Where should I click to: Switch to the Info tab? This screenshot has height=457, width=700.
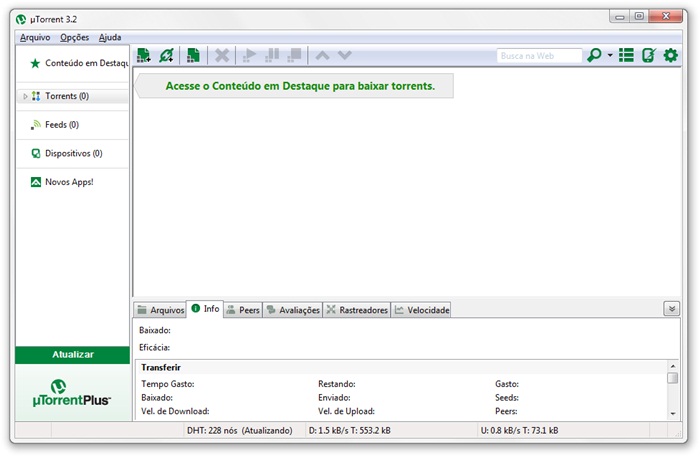coord(205,308)
